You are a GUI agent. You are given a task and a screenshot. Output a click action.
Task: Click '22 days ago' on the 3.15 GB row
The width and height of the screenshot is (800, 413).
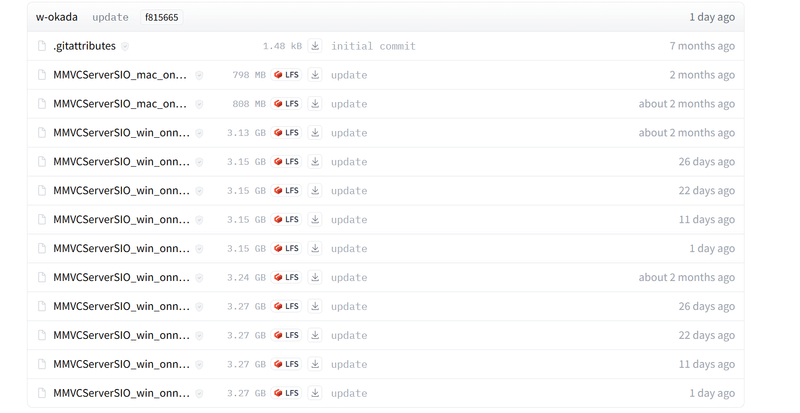[x=707, y=190]
